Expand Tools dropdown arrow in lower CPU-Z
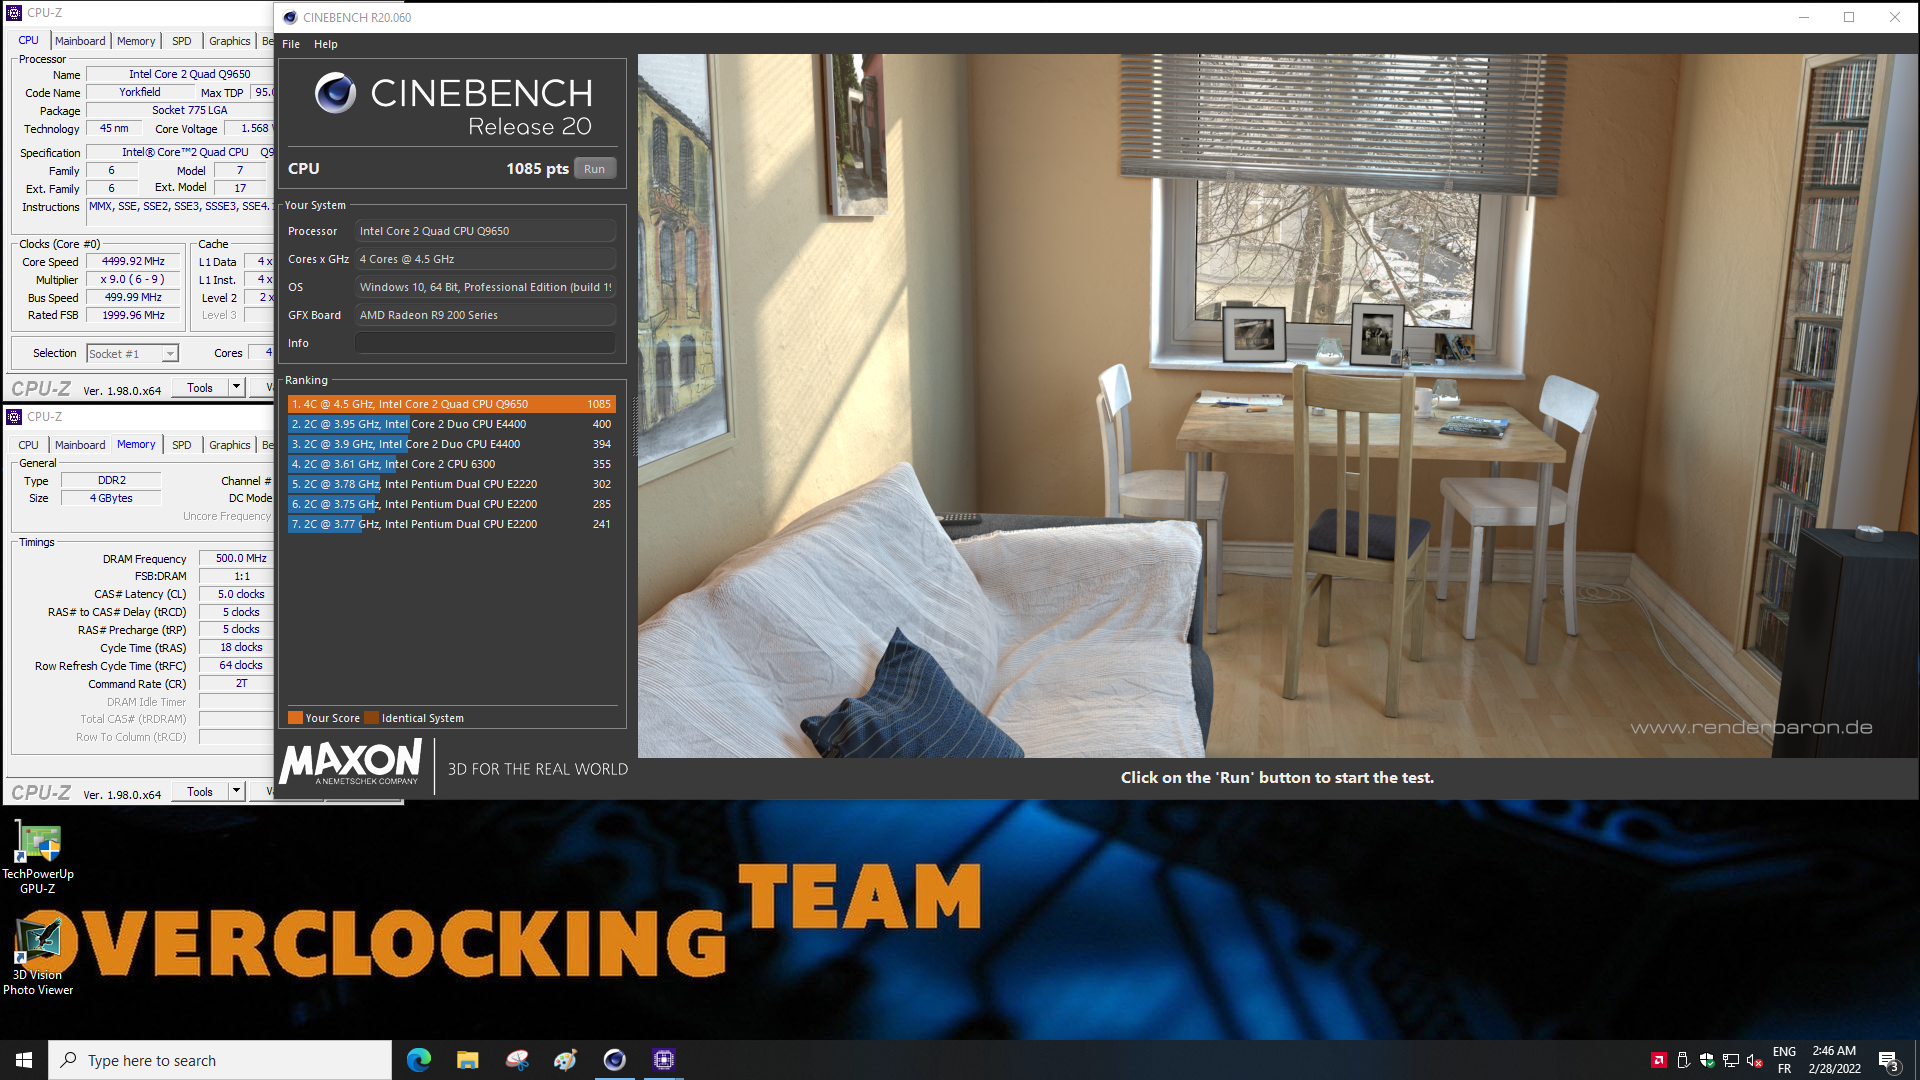 tap(237, 792)
